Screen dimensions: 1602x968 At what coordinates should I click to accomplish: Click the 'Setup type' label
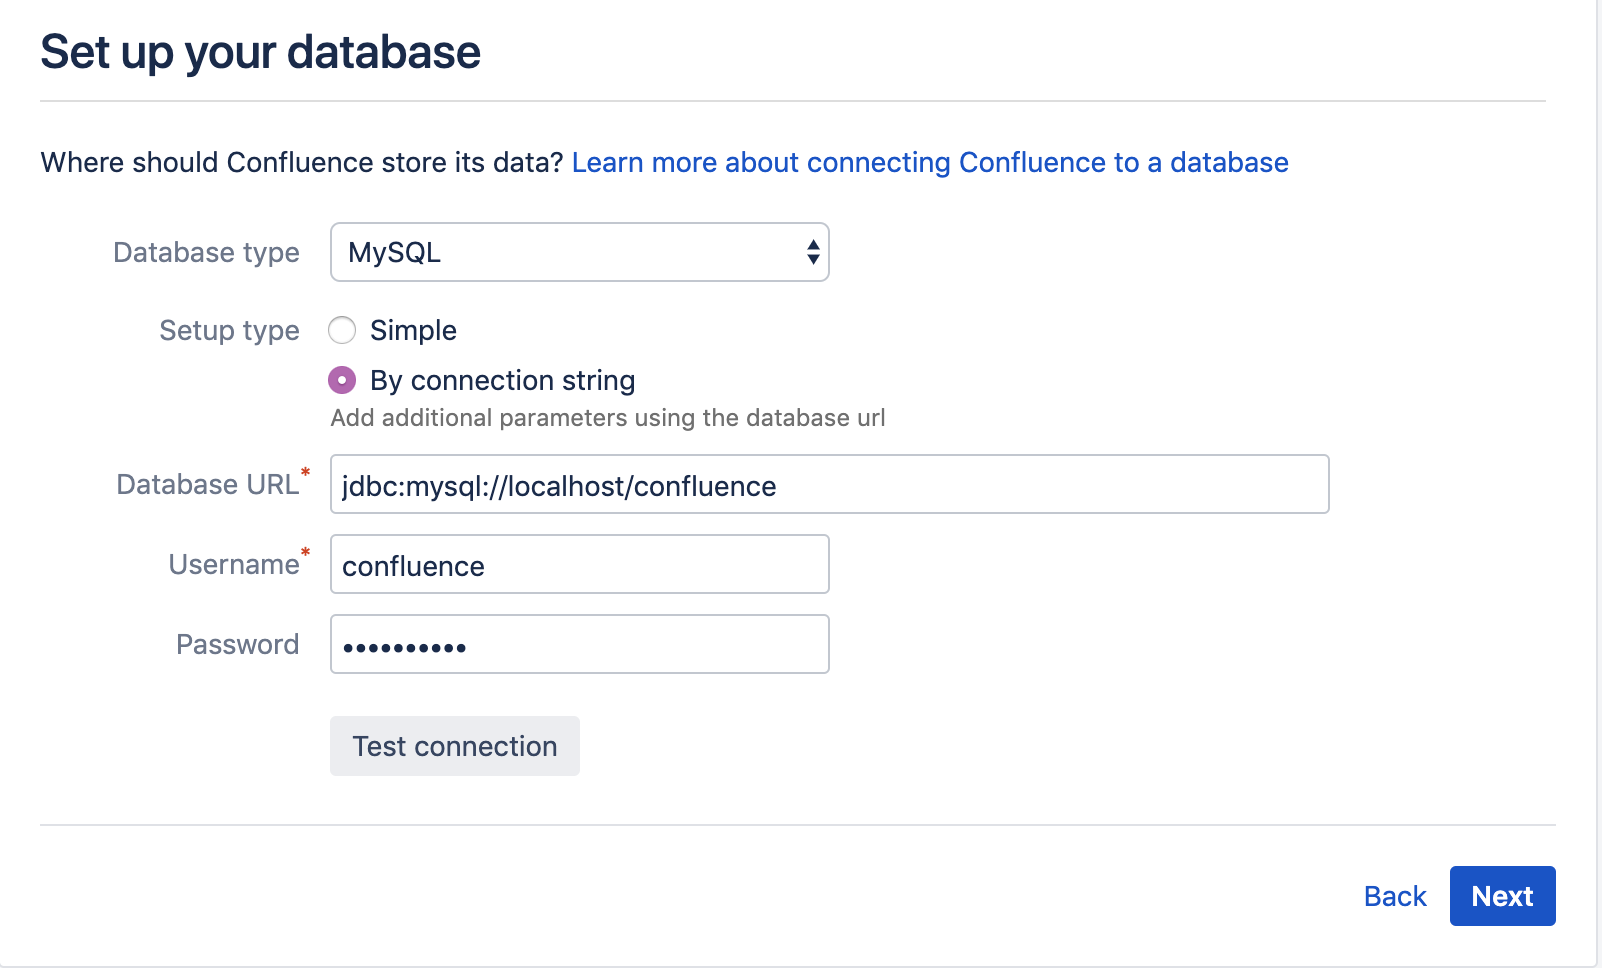229,330
